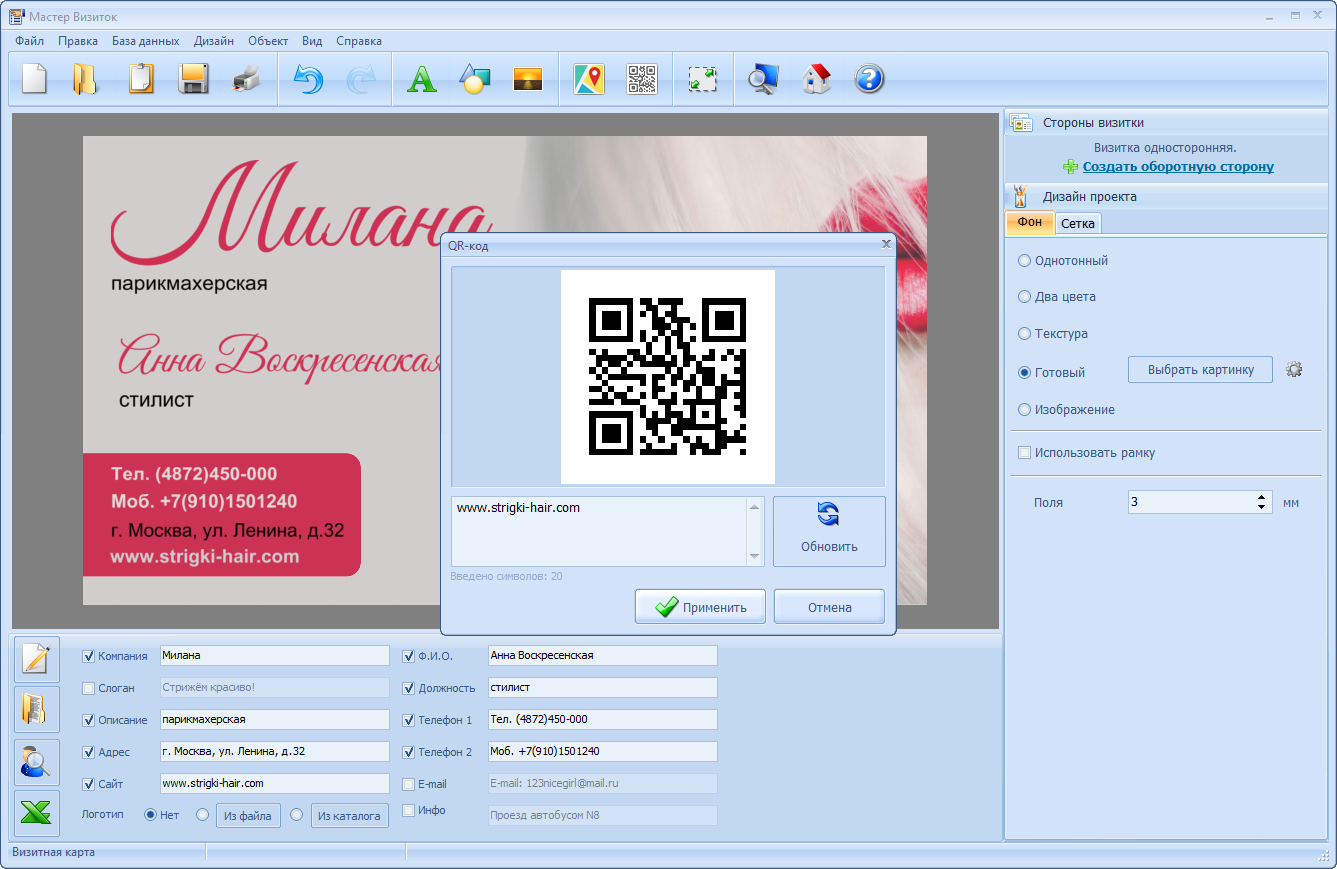Toggle the Компания checkbox
Screen dimensions: 1337x869
(x=89, y=656)
